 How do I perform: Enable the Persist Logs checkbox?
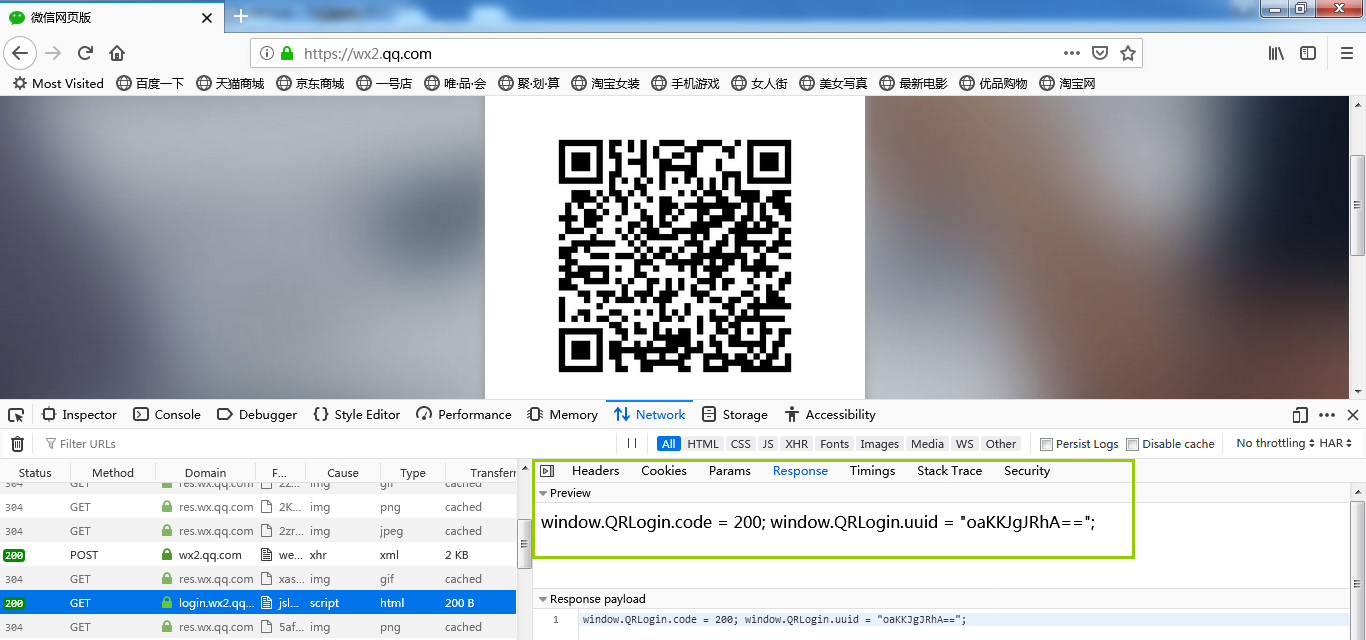[x=1046, y=444]
